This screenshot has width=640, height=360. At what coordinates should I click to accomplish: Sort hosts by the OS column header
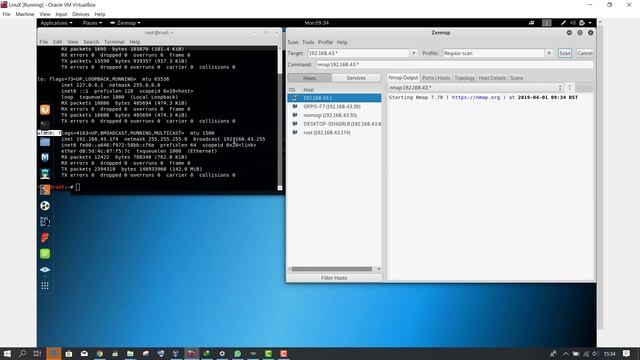[292, 90]
